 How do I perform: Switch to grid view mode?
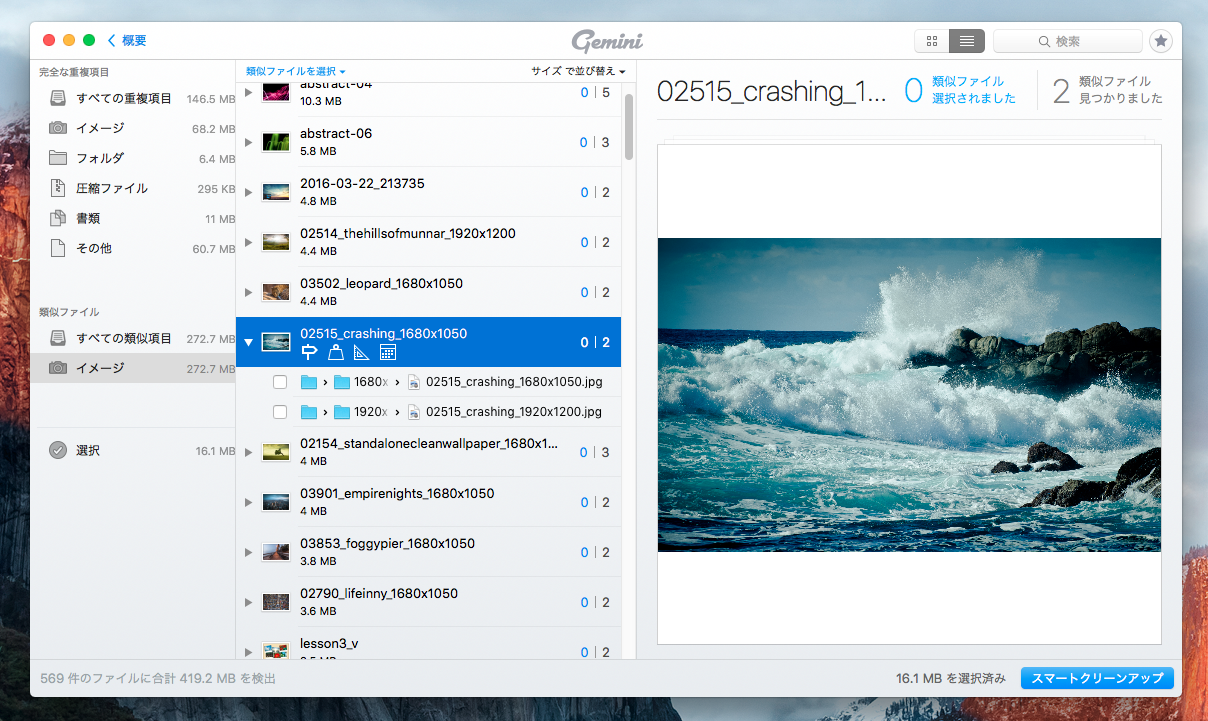click(932, 41)
